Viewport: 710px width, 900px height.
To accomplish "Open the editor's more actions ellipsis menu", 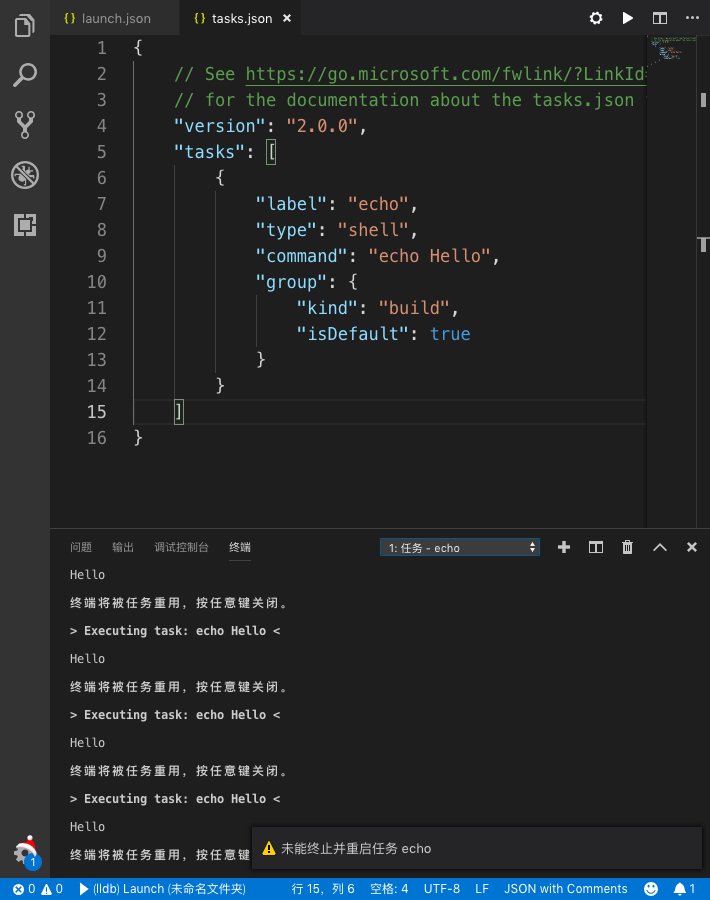I will pos(691,18).
